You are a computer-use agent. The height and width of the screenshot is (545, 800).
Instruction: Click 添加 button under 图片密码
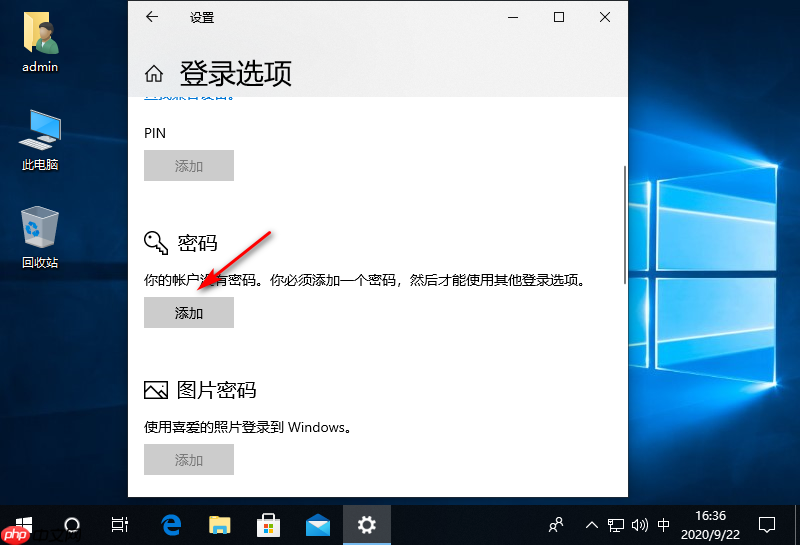pos(189,459)
